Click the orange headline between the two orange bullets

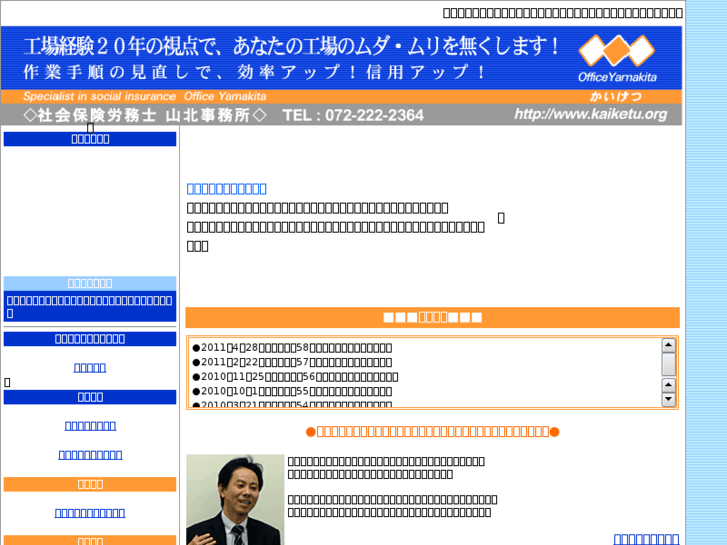(433, 432)
